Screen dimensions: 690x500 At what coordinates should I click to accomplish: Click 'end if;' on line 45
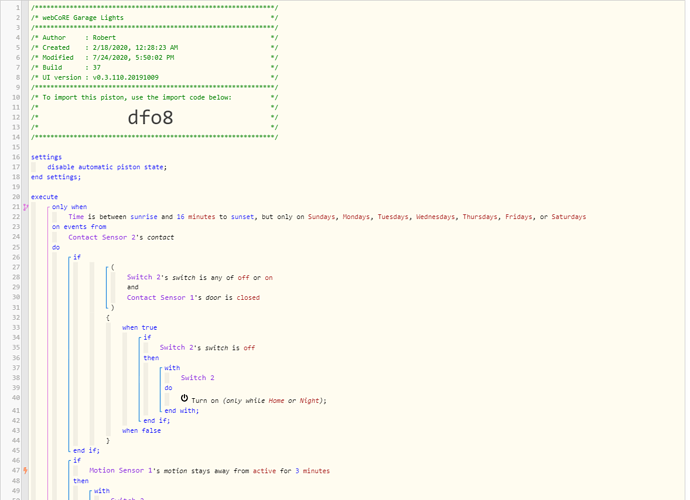(86, 450)
